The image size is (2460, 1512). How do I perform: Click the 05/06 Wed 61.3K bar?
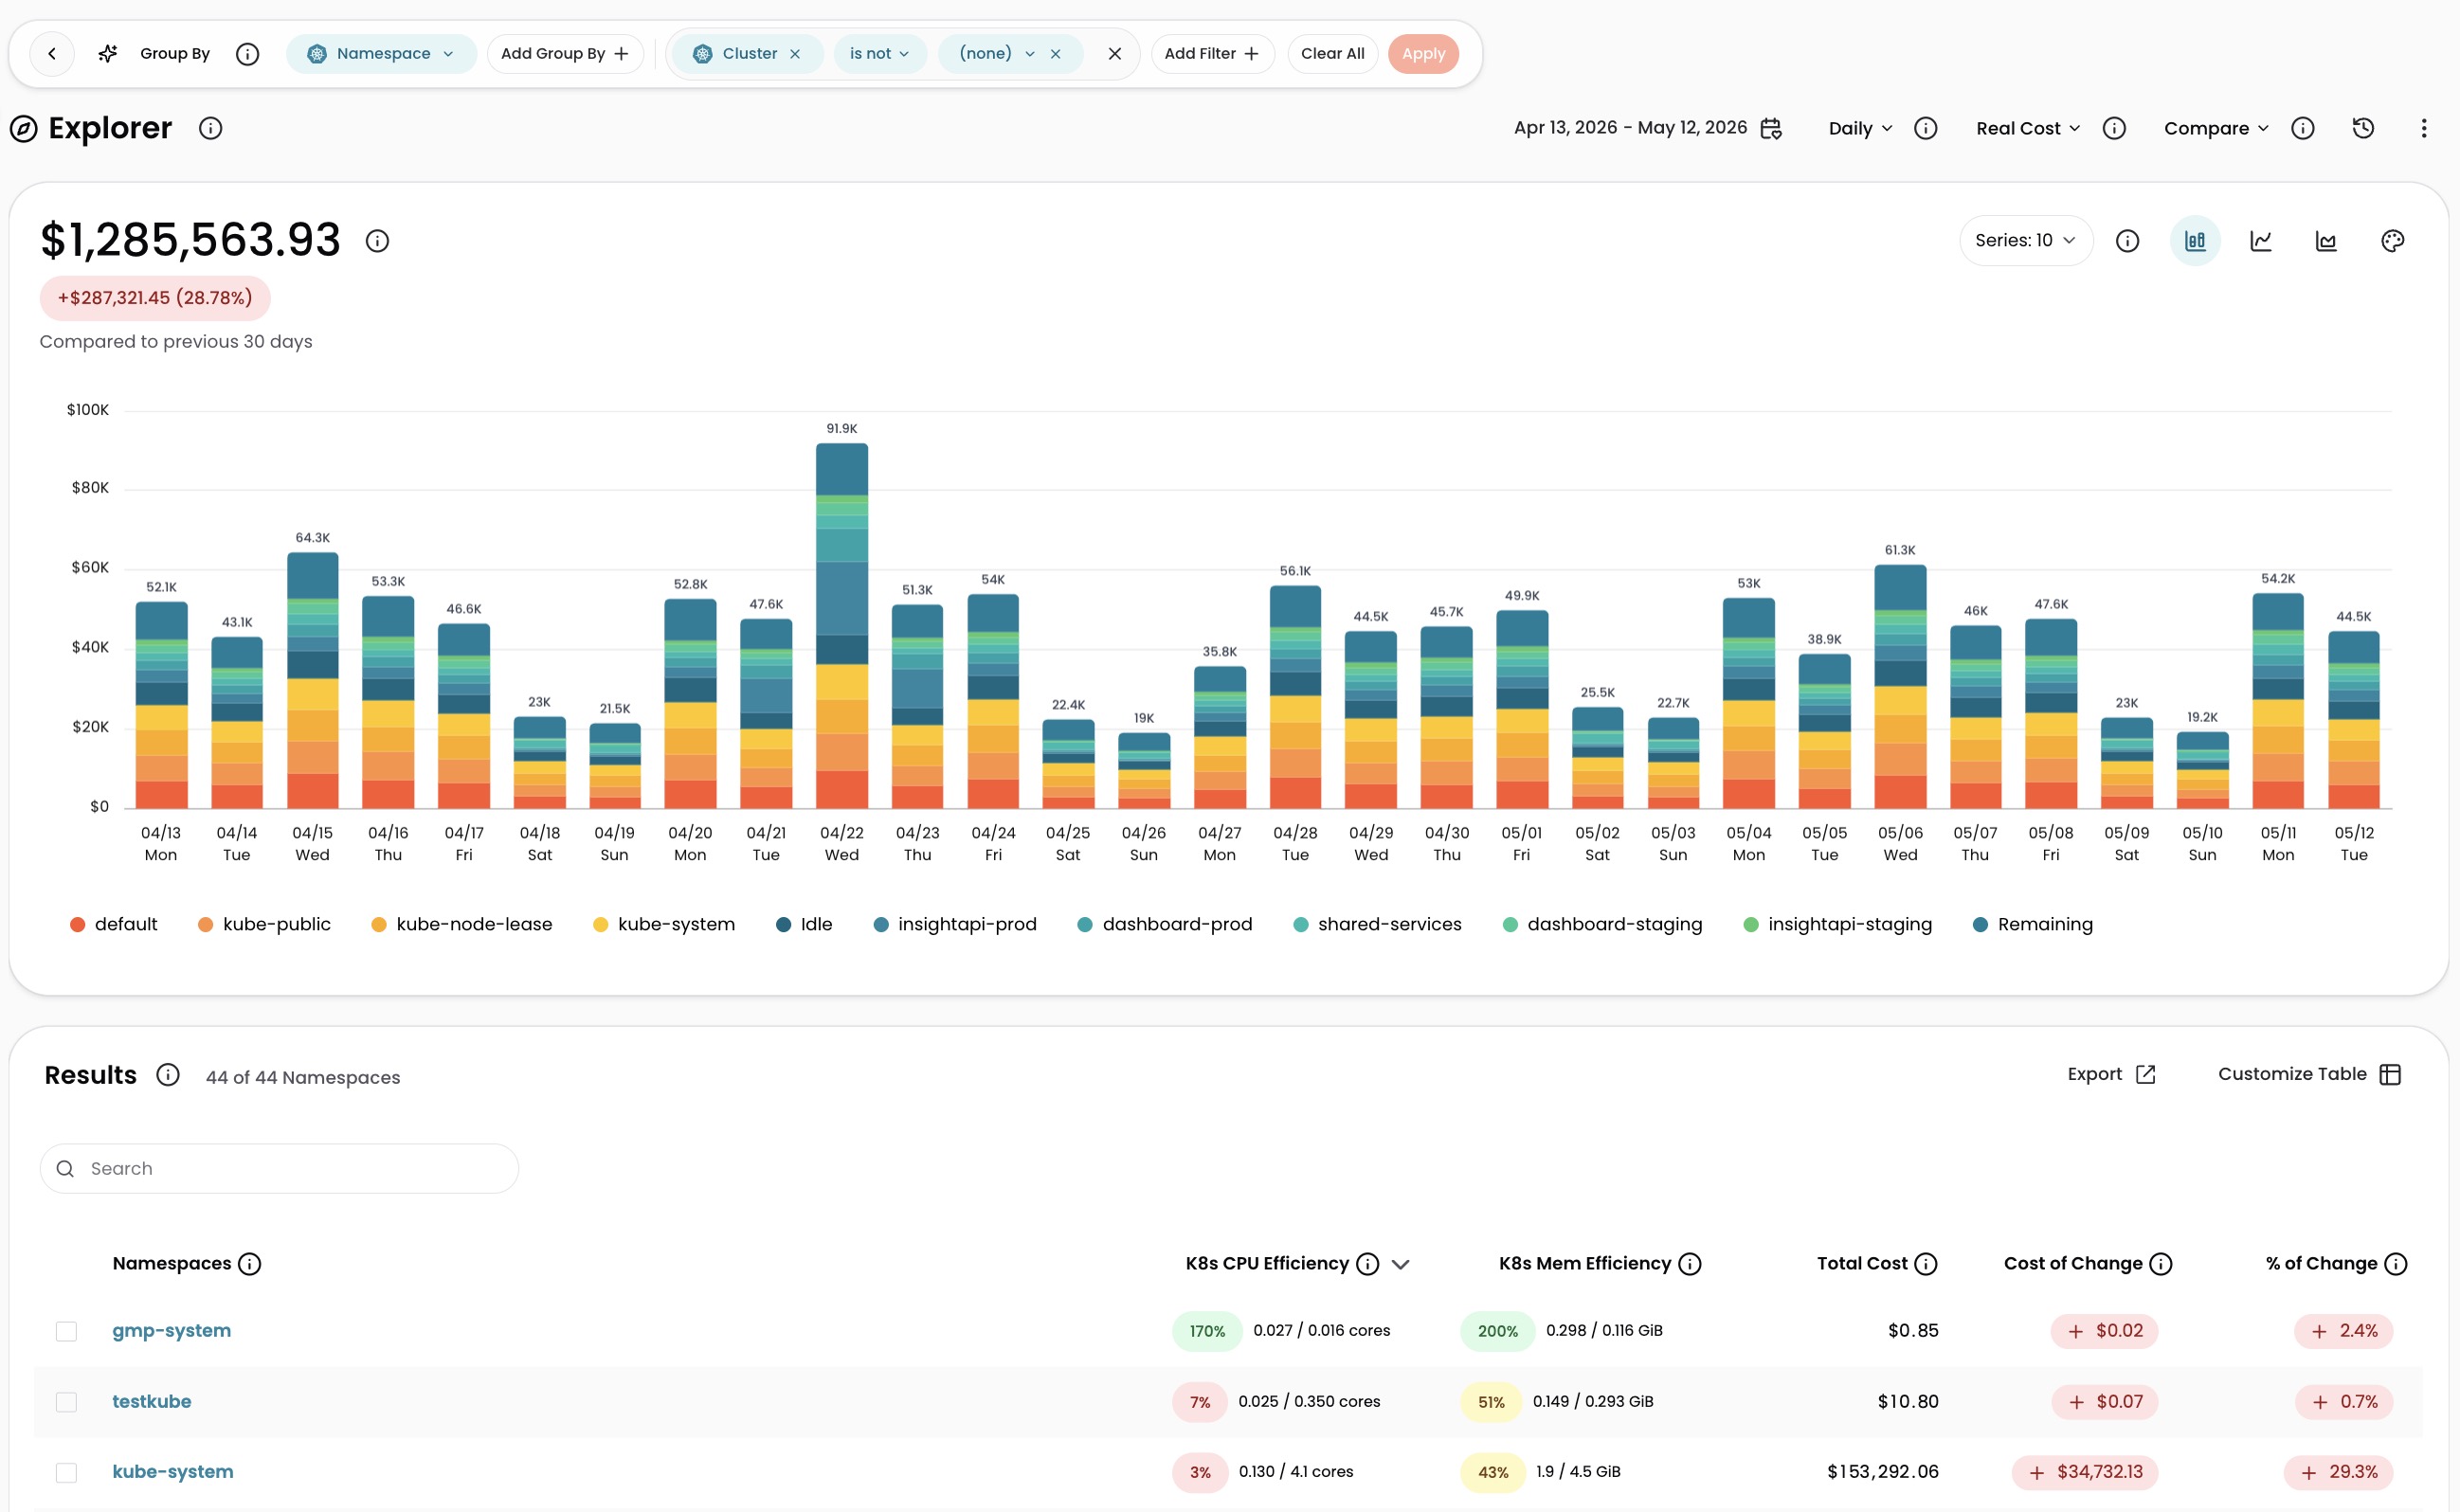pos(1900,687)
